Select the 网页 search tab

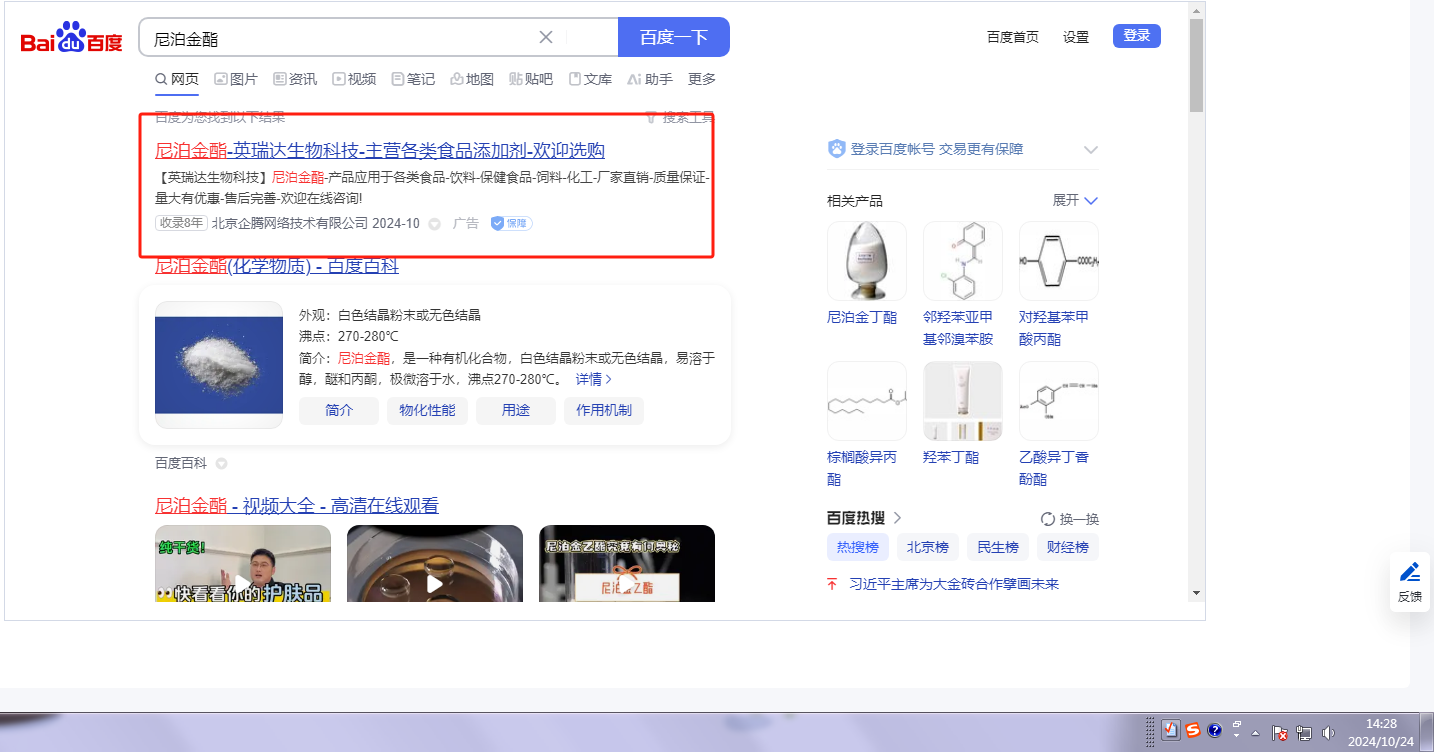pyautogui.click(x=177, y=79)
